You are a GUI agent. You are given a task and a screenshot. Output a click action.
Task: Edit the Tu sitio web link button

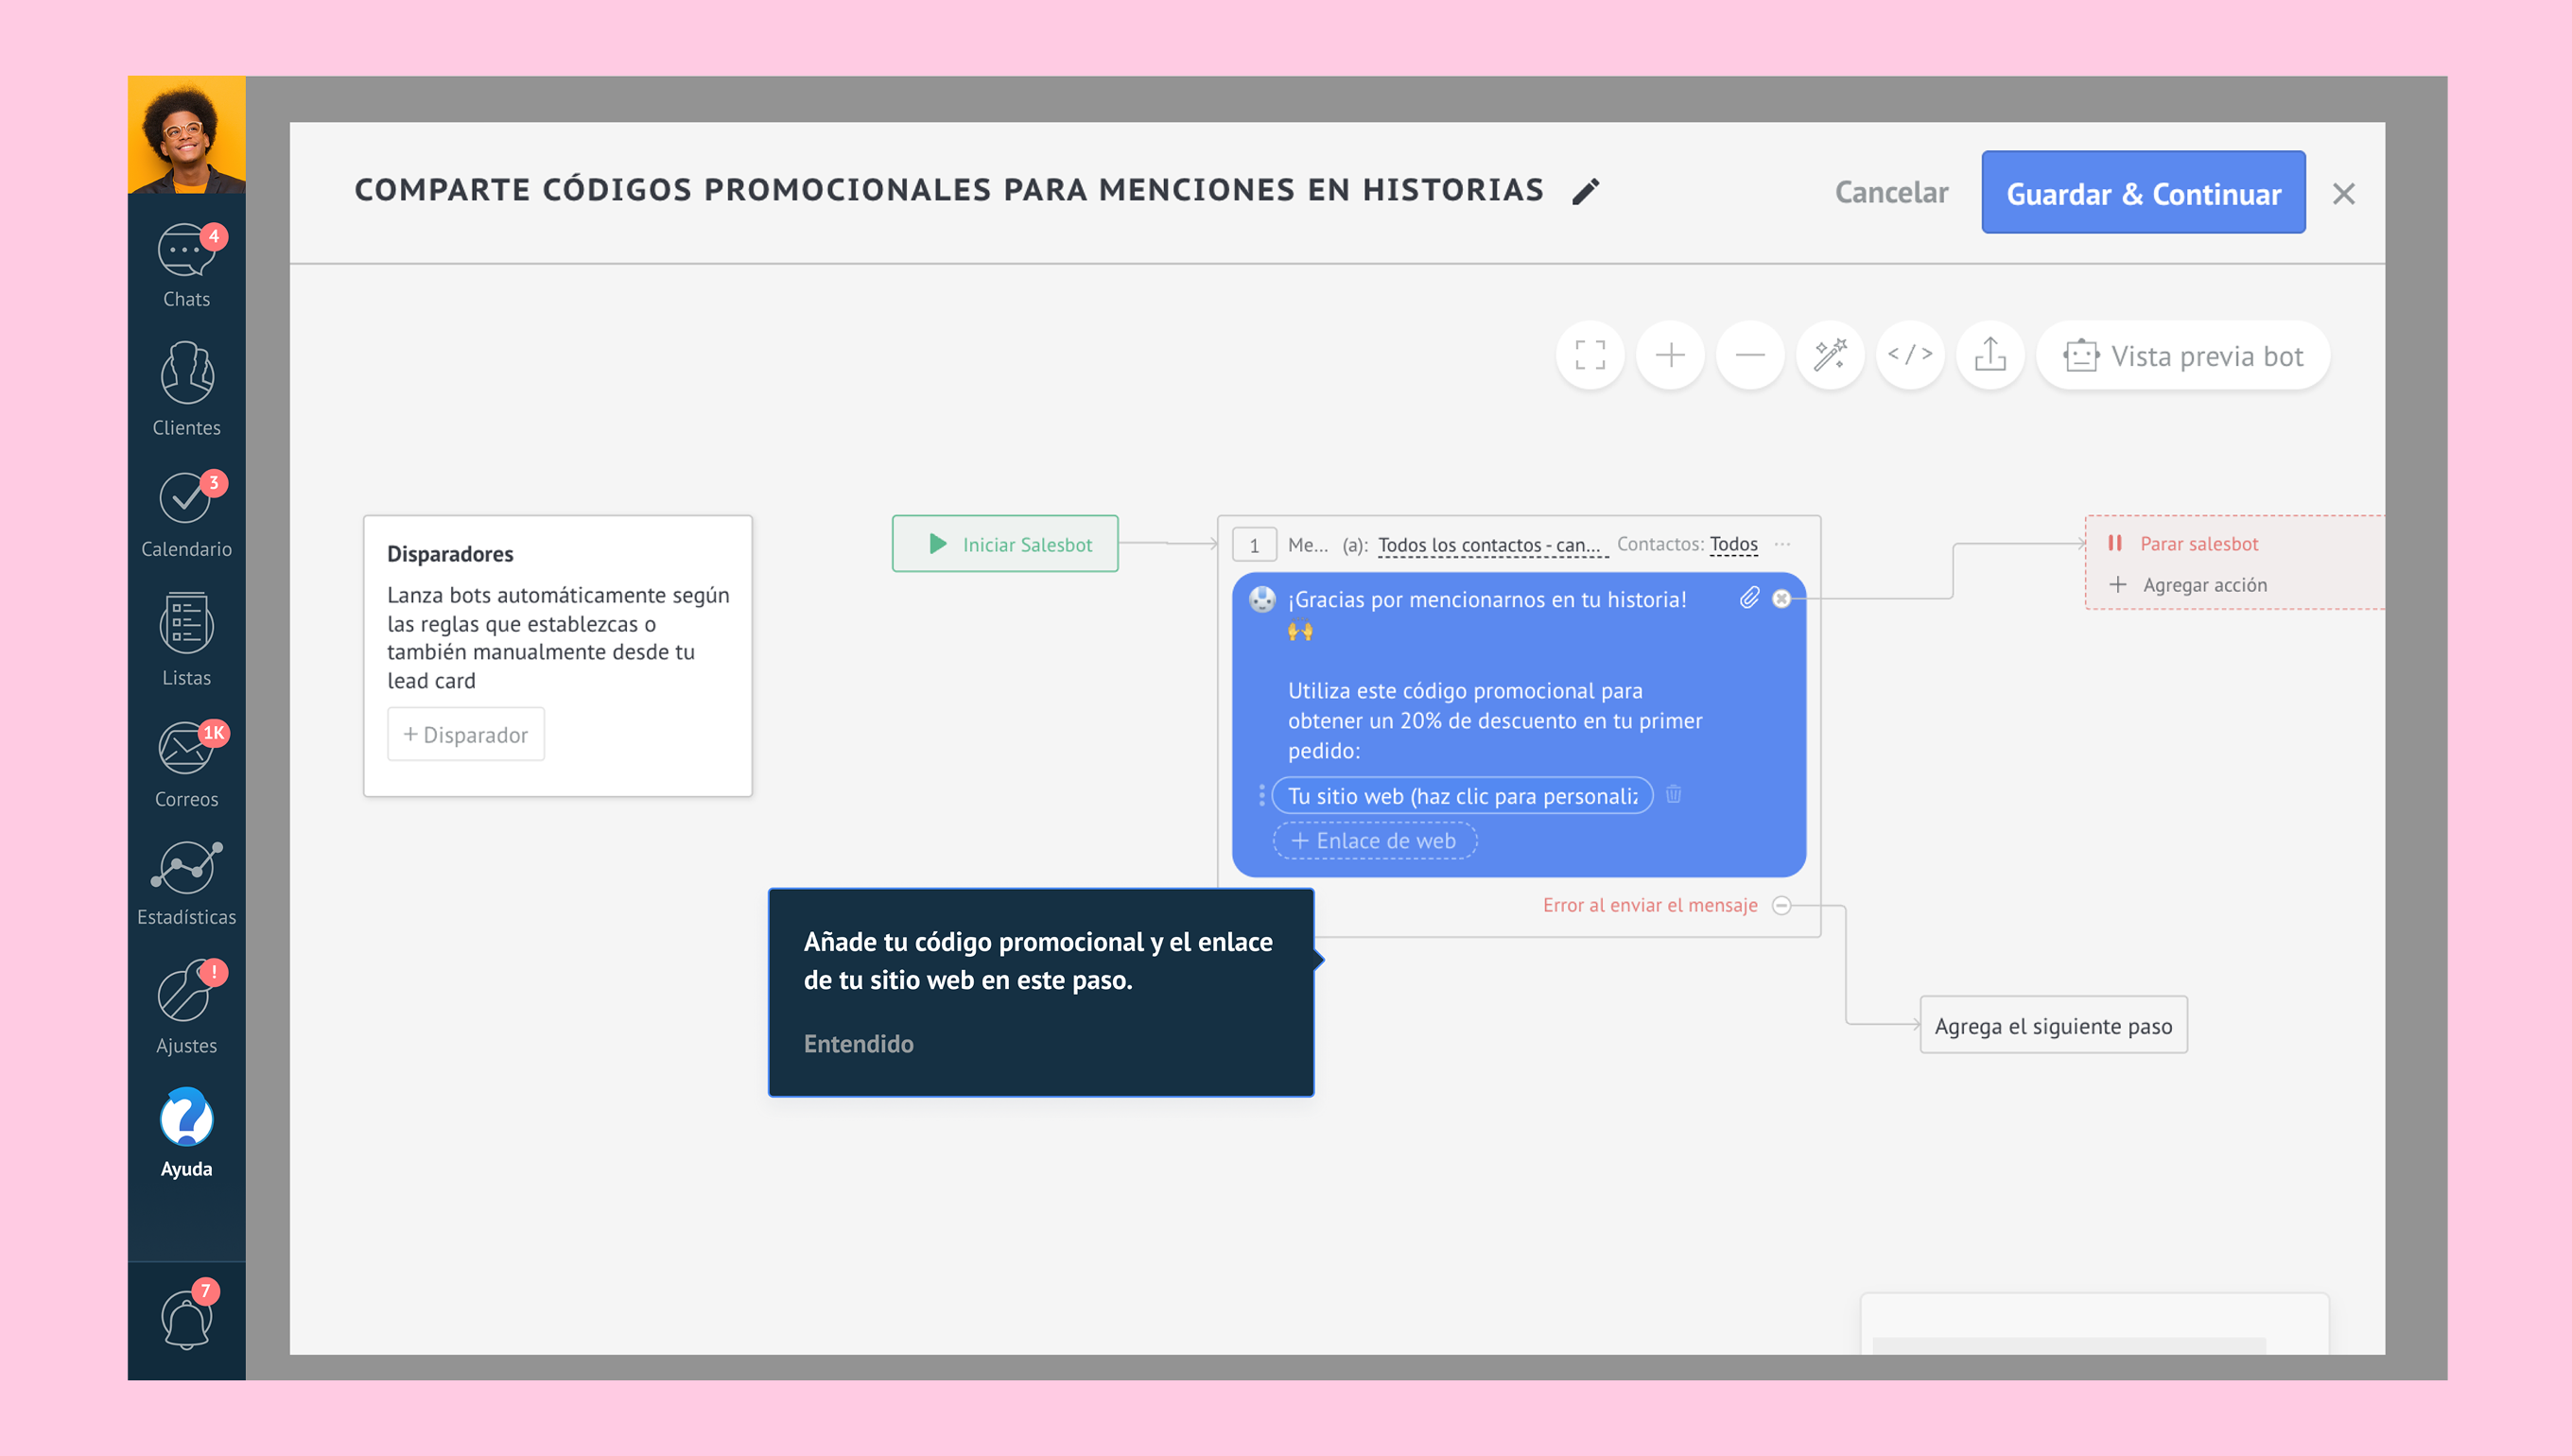(x=1462, y=795)
